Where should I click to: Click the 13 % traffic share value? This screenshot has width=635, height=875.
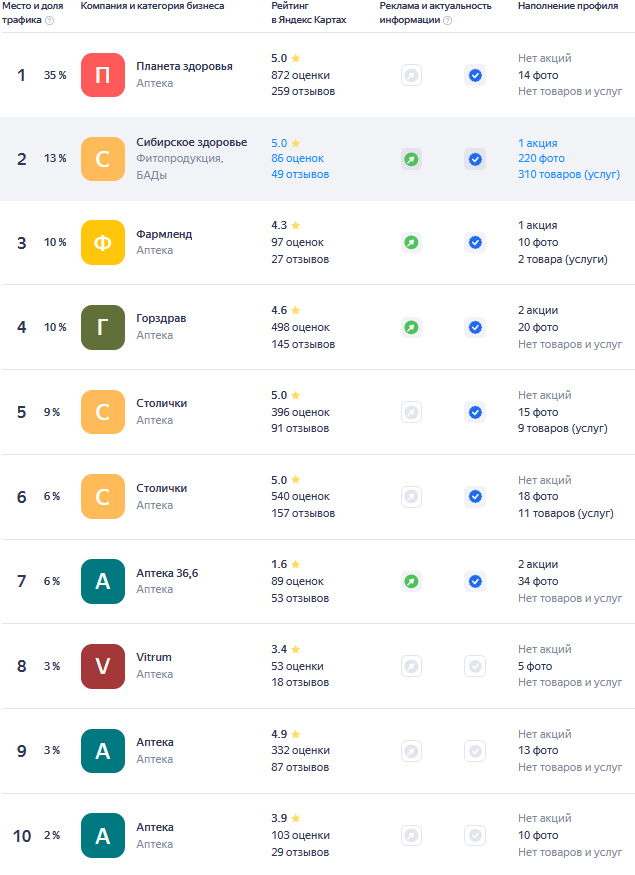[x=55, y=158]
